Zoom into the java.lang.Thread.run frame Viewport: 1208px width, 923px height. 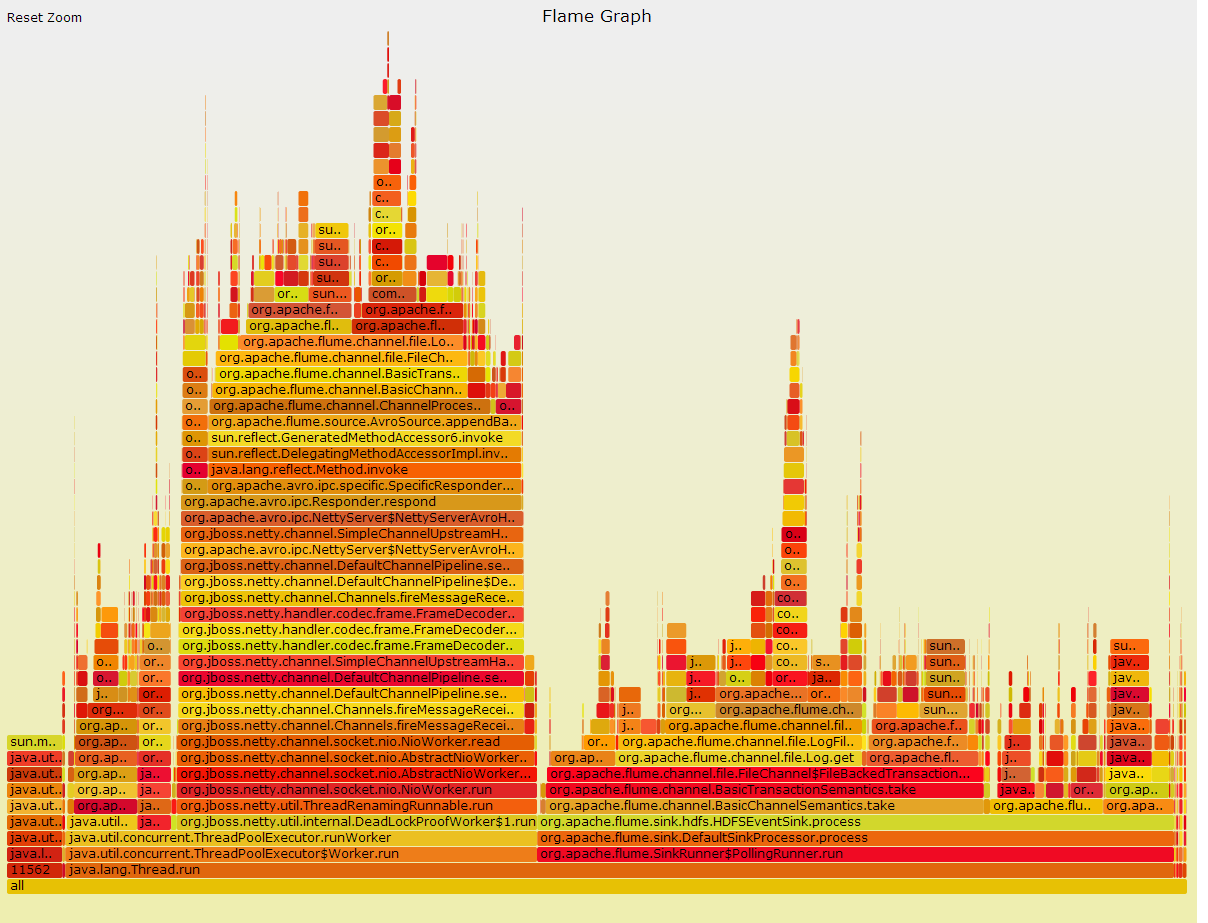(400, 869)
